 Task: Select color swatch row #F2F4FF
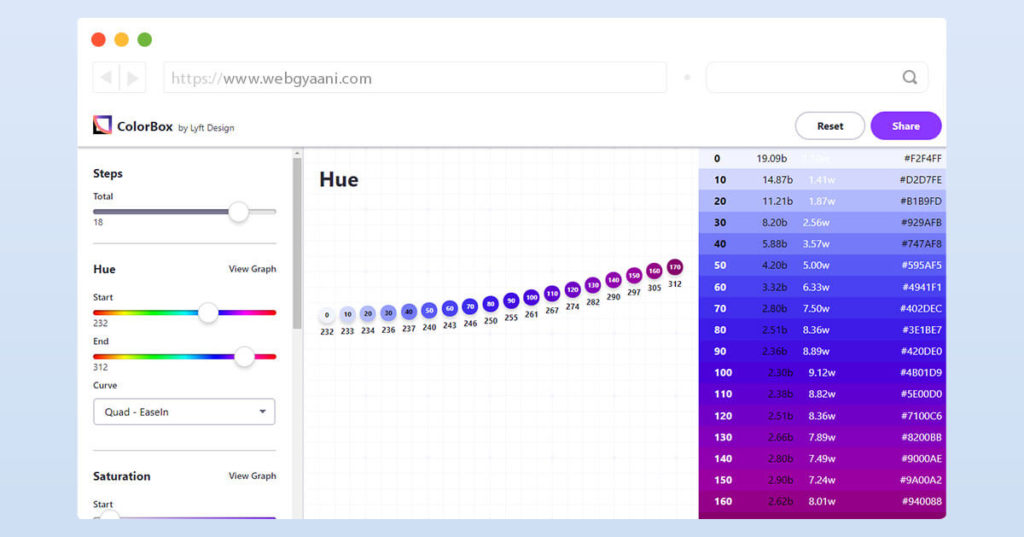click(x=822, y=159)
